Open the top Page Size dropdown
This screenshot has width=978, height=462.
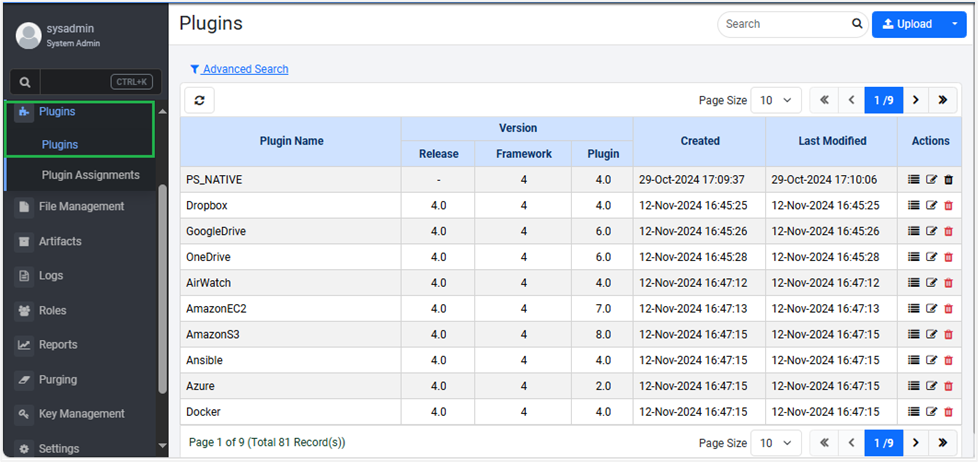tap(776, 100)
